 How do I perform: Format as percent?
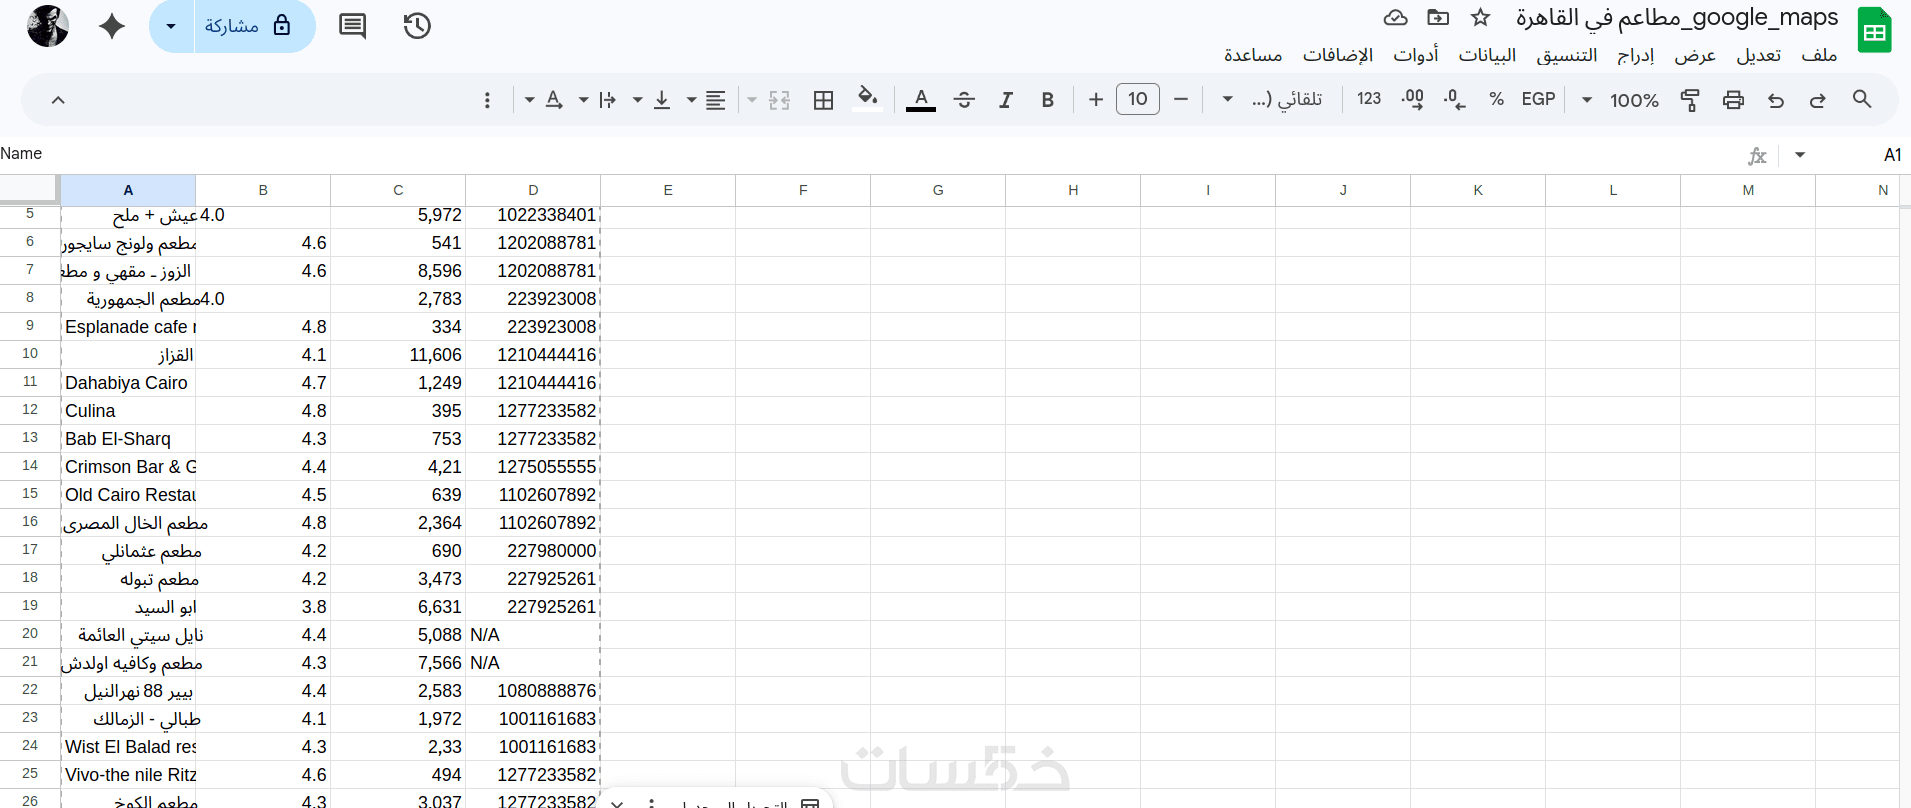click(1496, 99)
